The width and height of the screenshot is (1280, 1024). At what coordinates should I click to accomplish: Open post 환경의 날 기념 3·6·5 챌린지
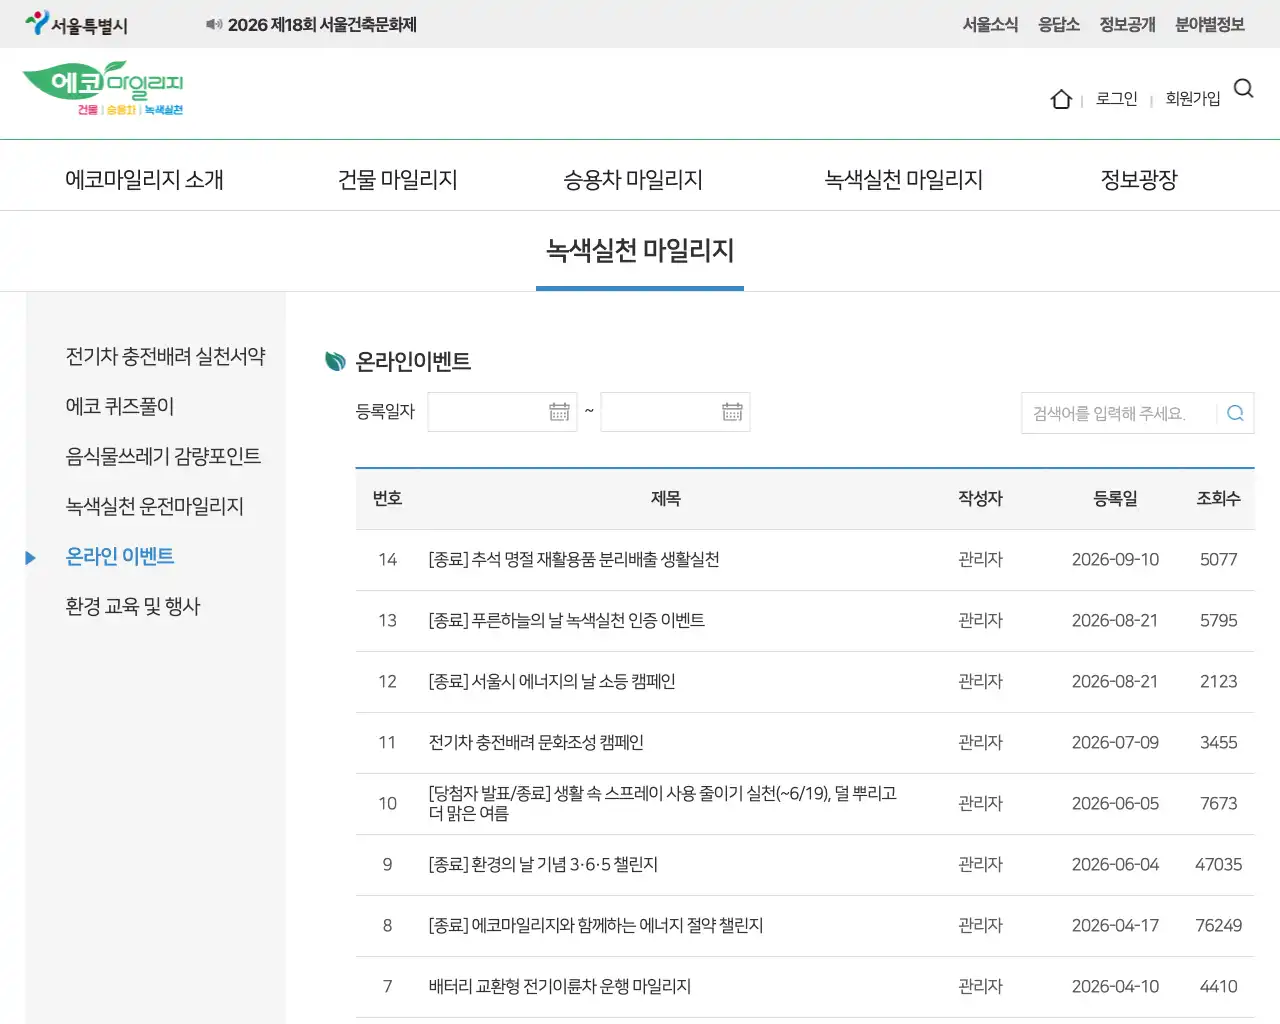543,864
